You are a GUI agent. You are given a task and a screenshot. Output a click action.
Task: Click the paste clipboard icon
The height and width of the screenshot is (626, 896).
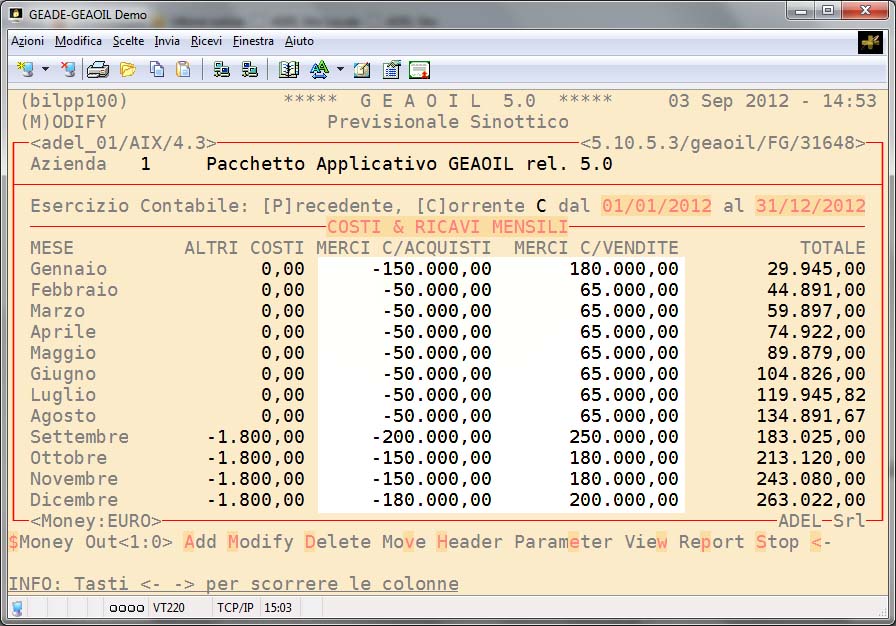click(183, 69)
